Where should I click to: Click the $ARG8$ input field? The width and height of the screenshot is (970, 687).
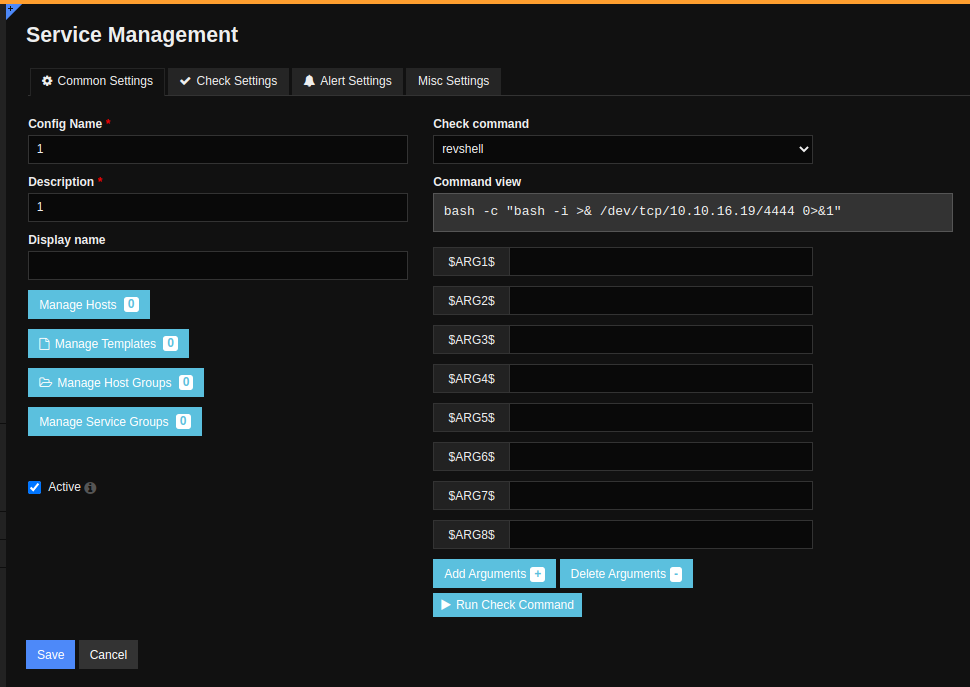[x=661, y=534]
